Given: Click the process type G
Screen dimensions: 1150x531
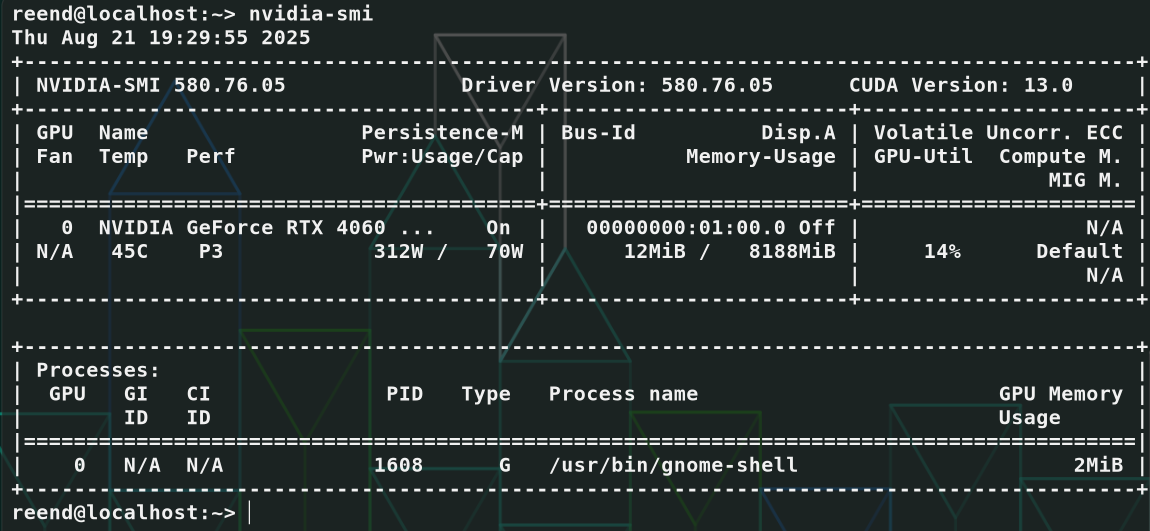Looking at the screenshot, I should pos(505,465).
